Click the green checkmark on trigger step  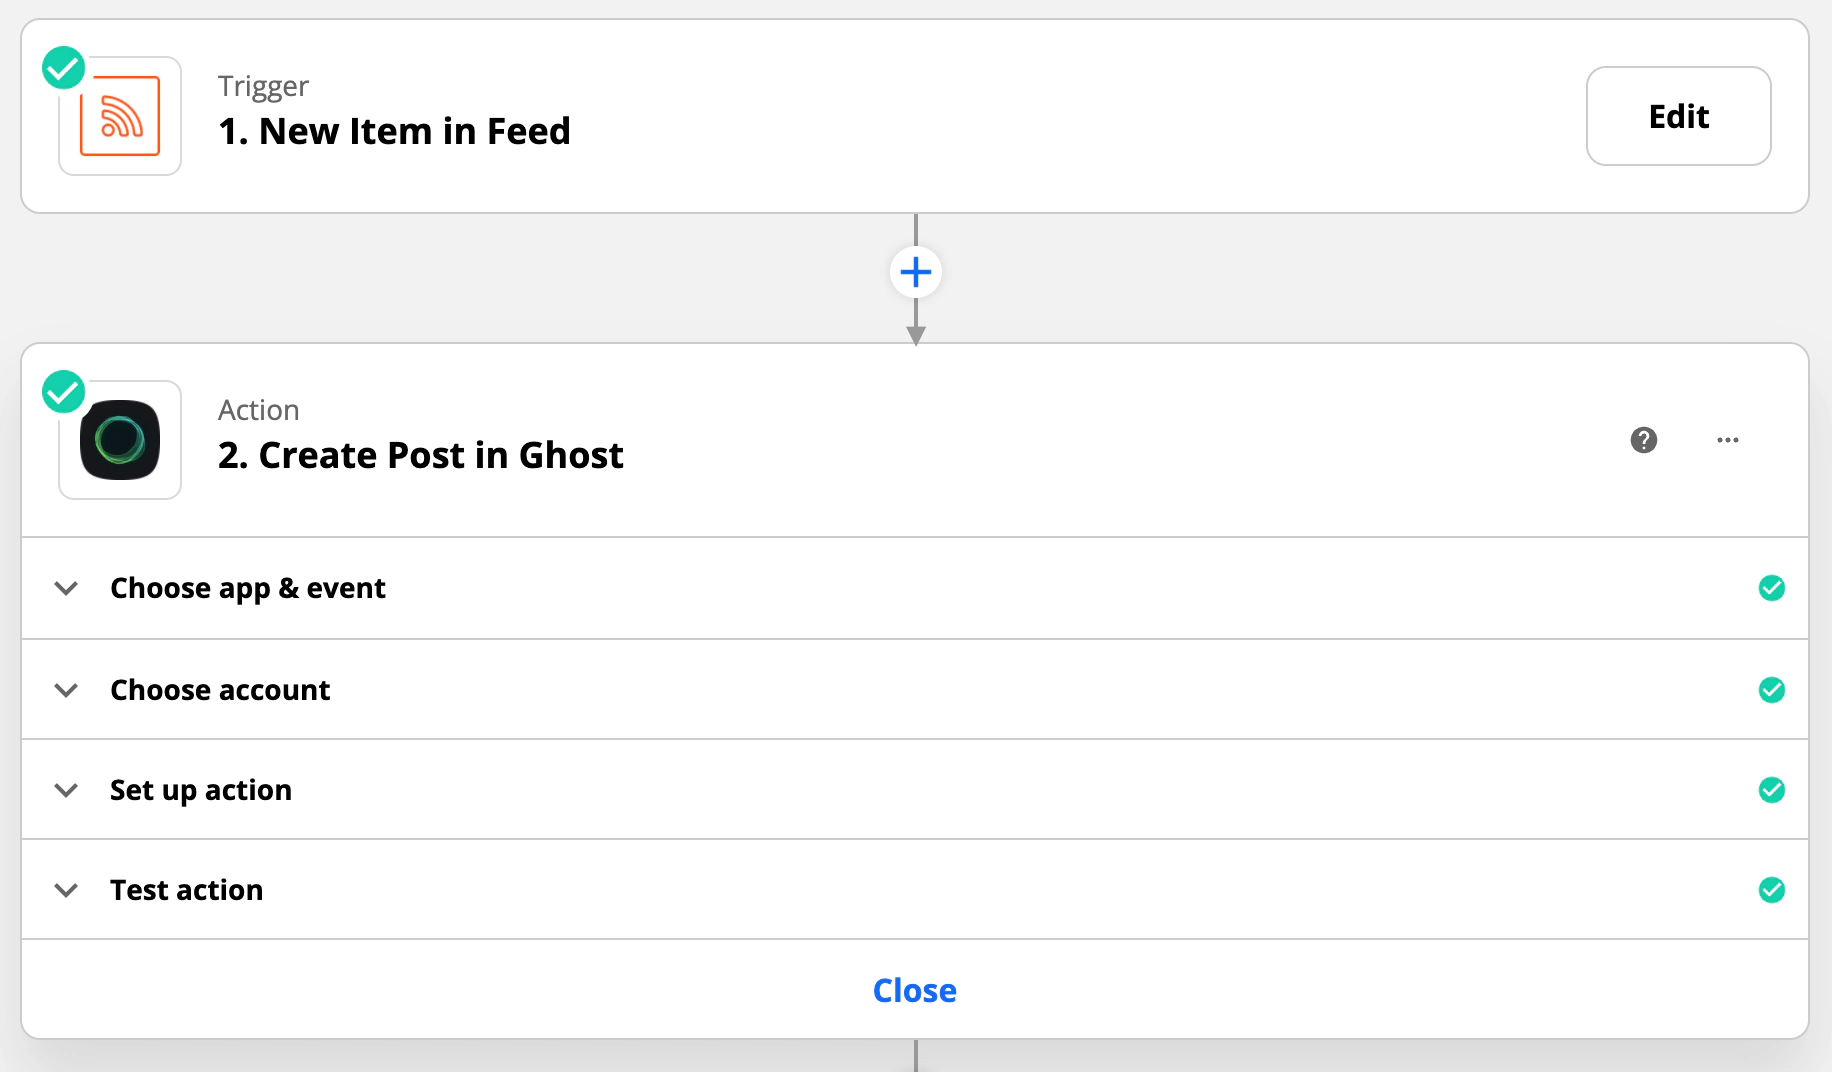[63, 68]
